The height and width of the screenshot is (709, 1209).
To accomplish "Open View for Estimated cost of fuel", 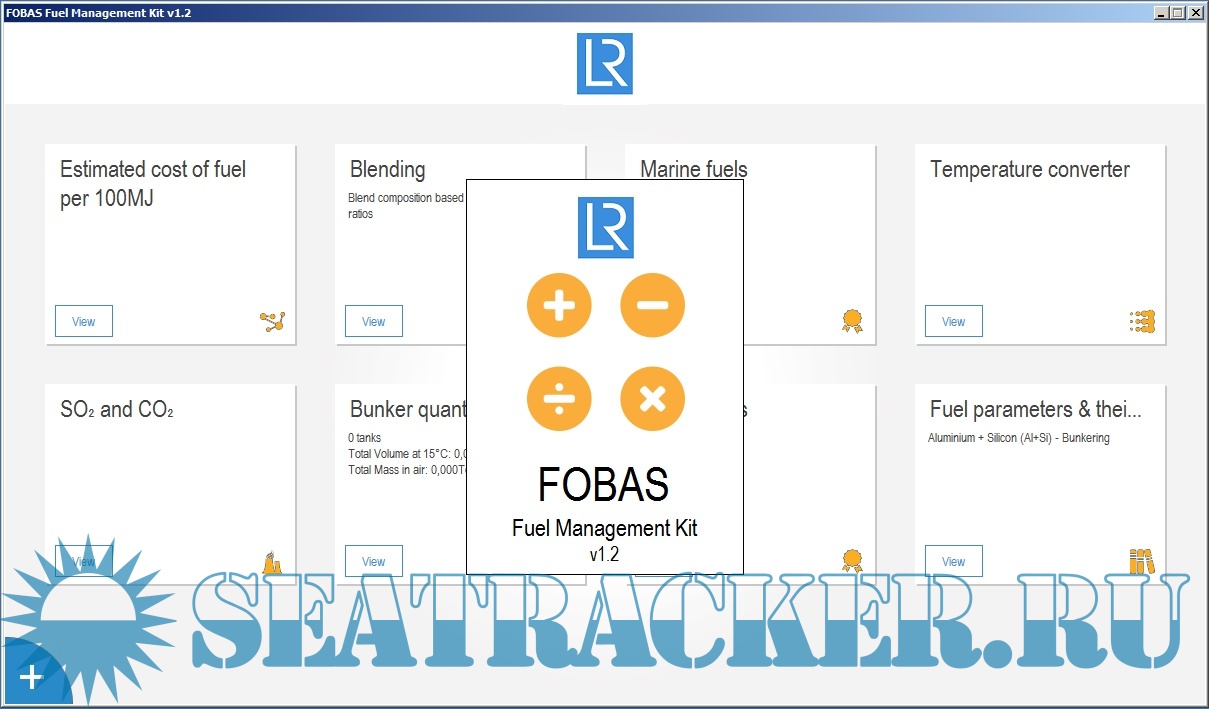I will (x=84, y=321).
